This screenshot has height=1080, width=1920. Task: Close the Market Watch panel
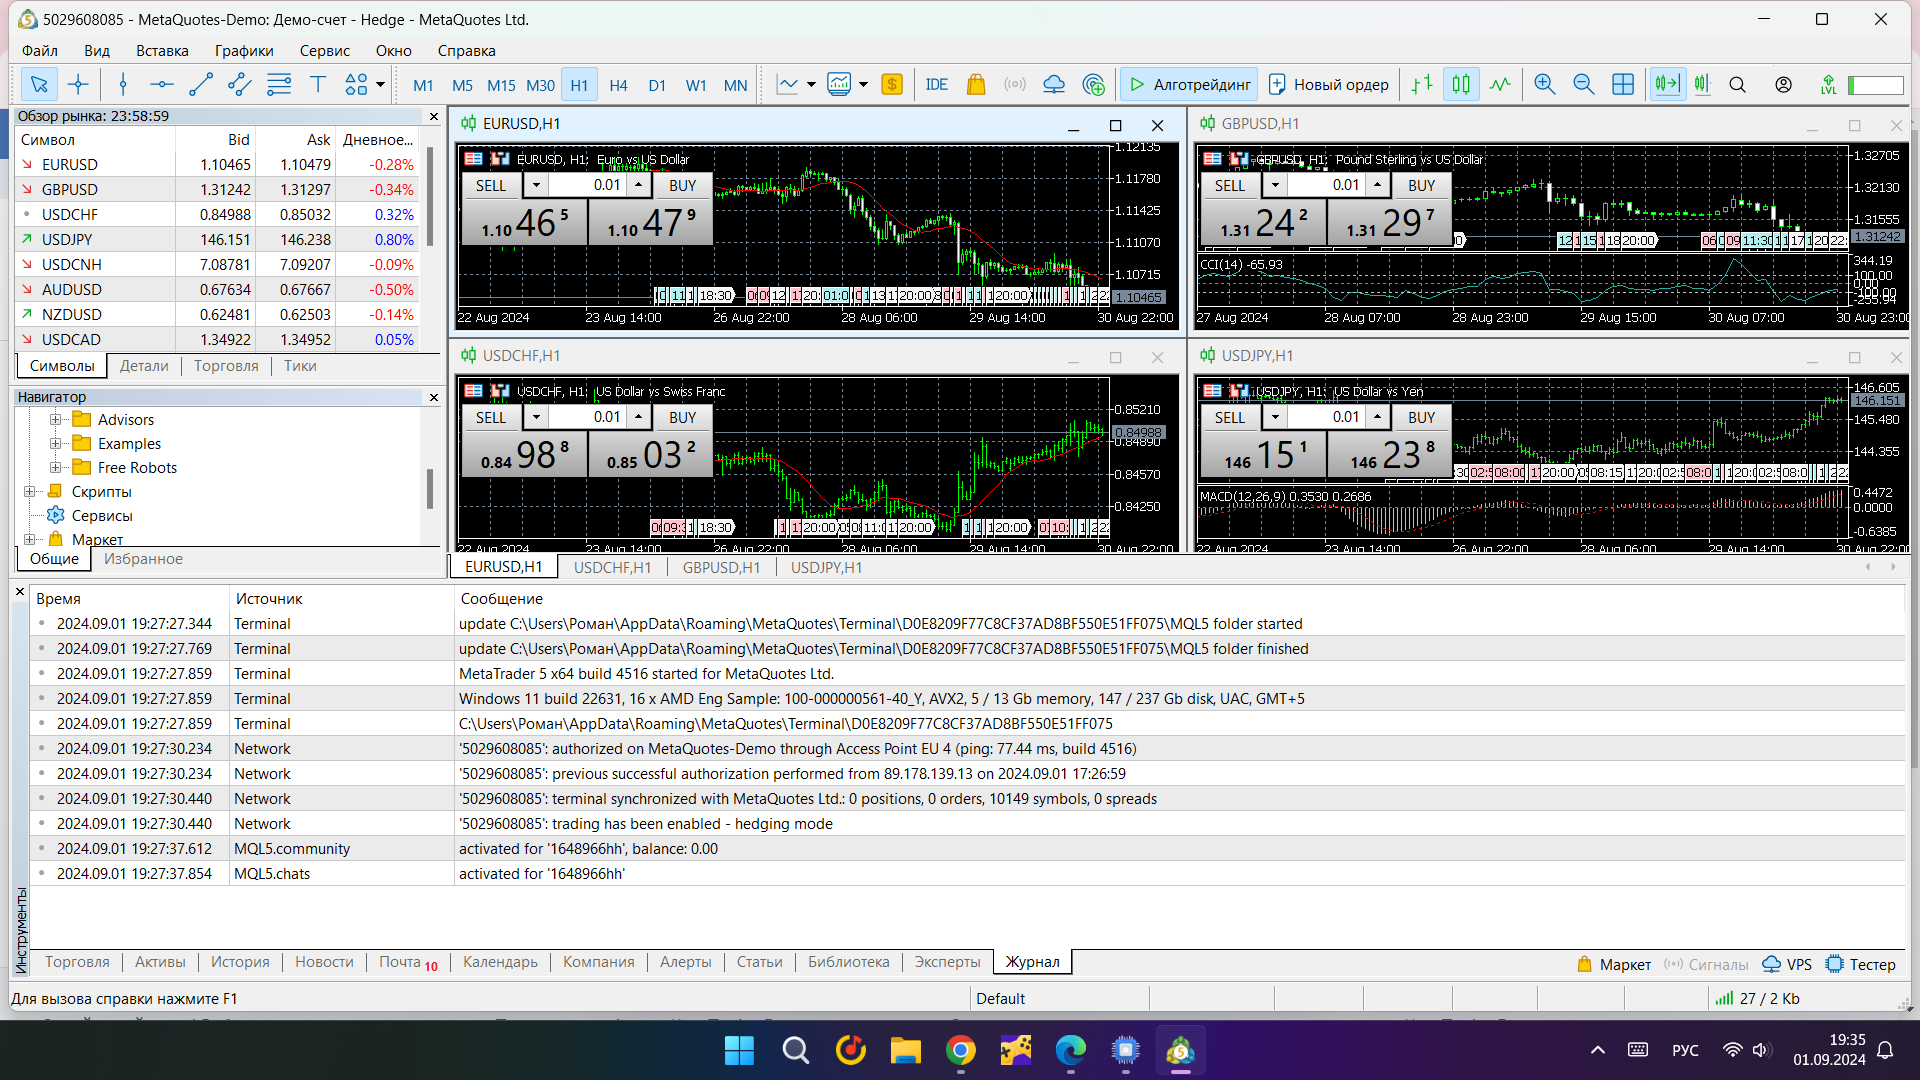[434, 117]
